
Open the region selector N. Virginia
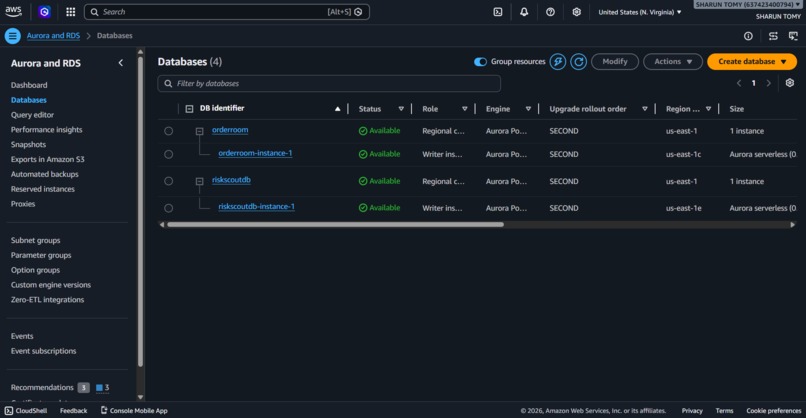pyautogui.click(x=639, y=12)
